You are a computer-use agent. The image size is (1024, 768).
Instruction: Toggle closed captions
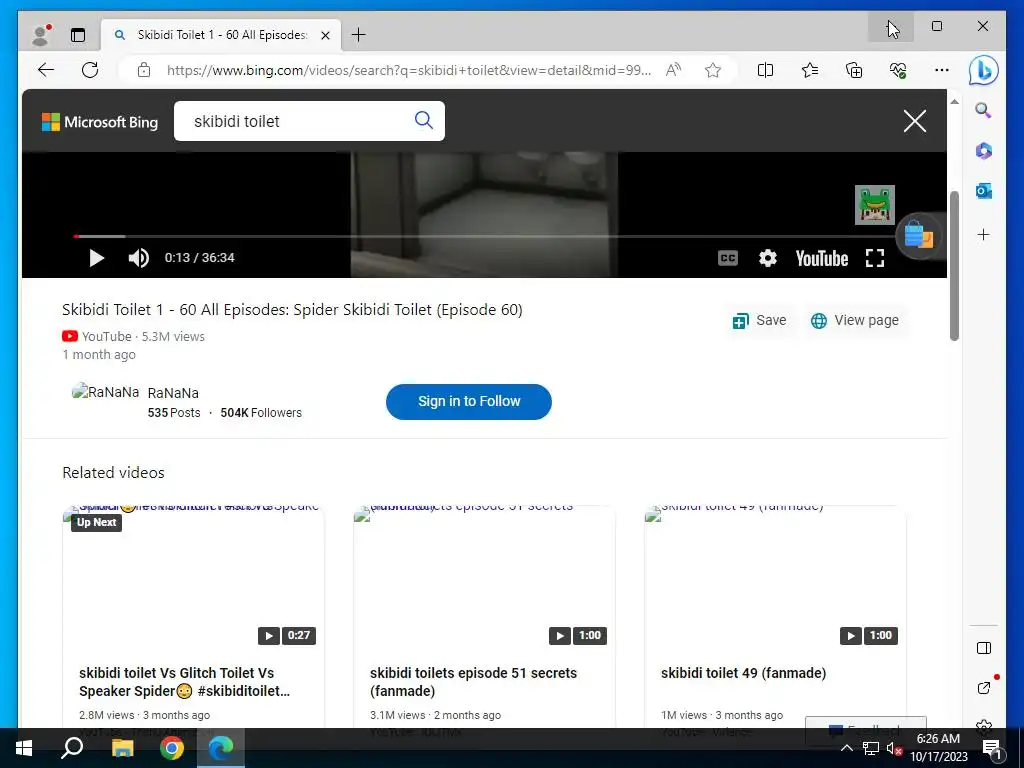pyautogui.click(x=728, y=258)
